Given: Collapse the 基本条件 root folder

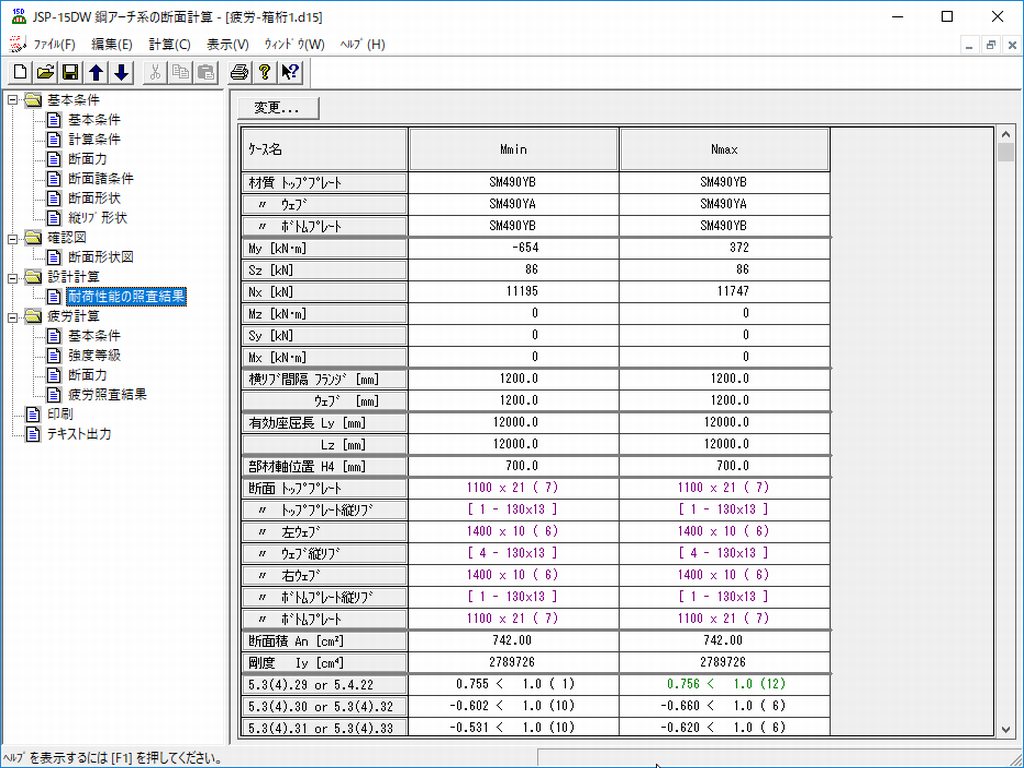Looking at the screenshot, I should tap(12, 100).
